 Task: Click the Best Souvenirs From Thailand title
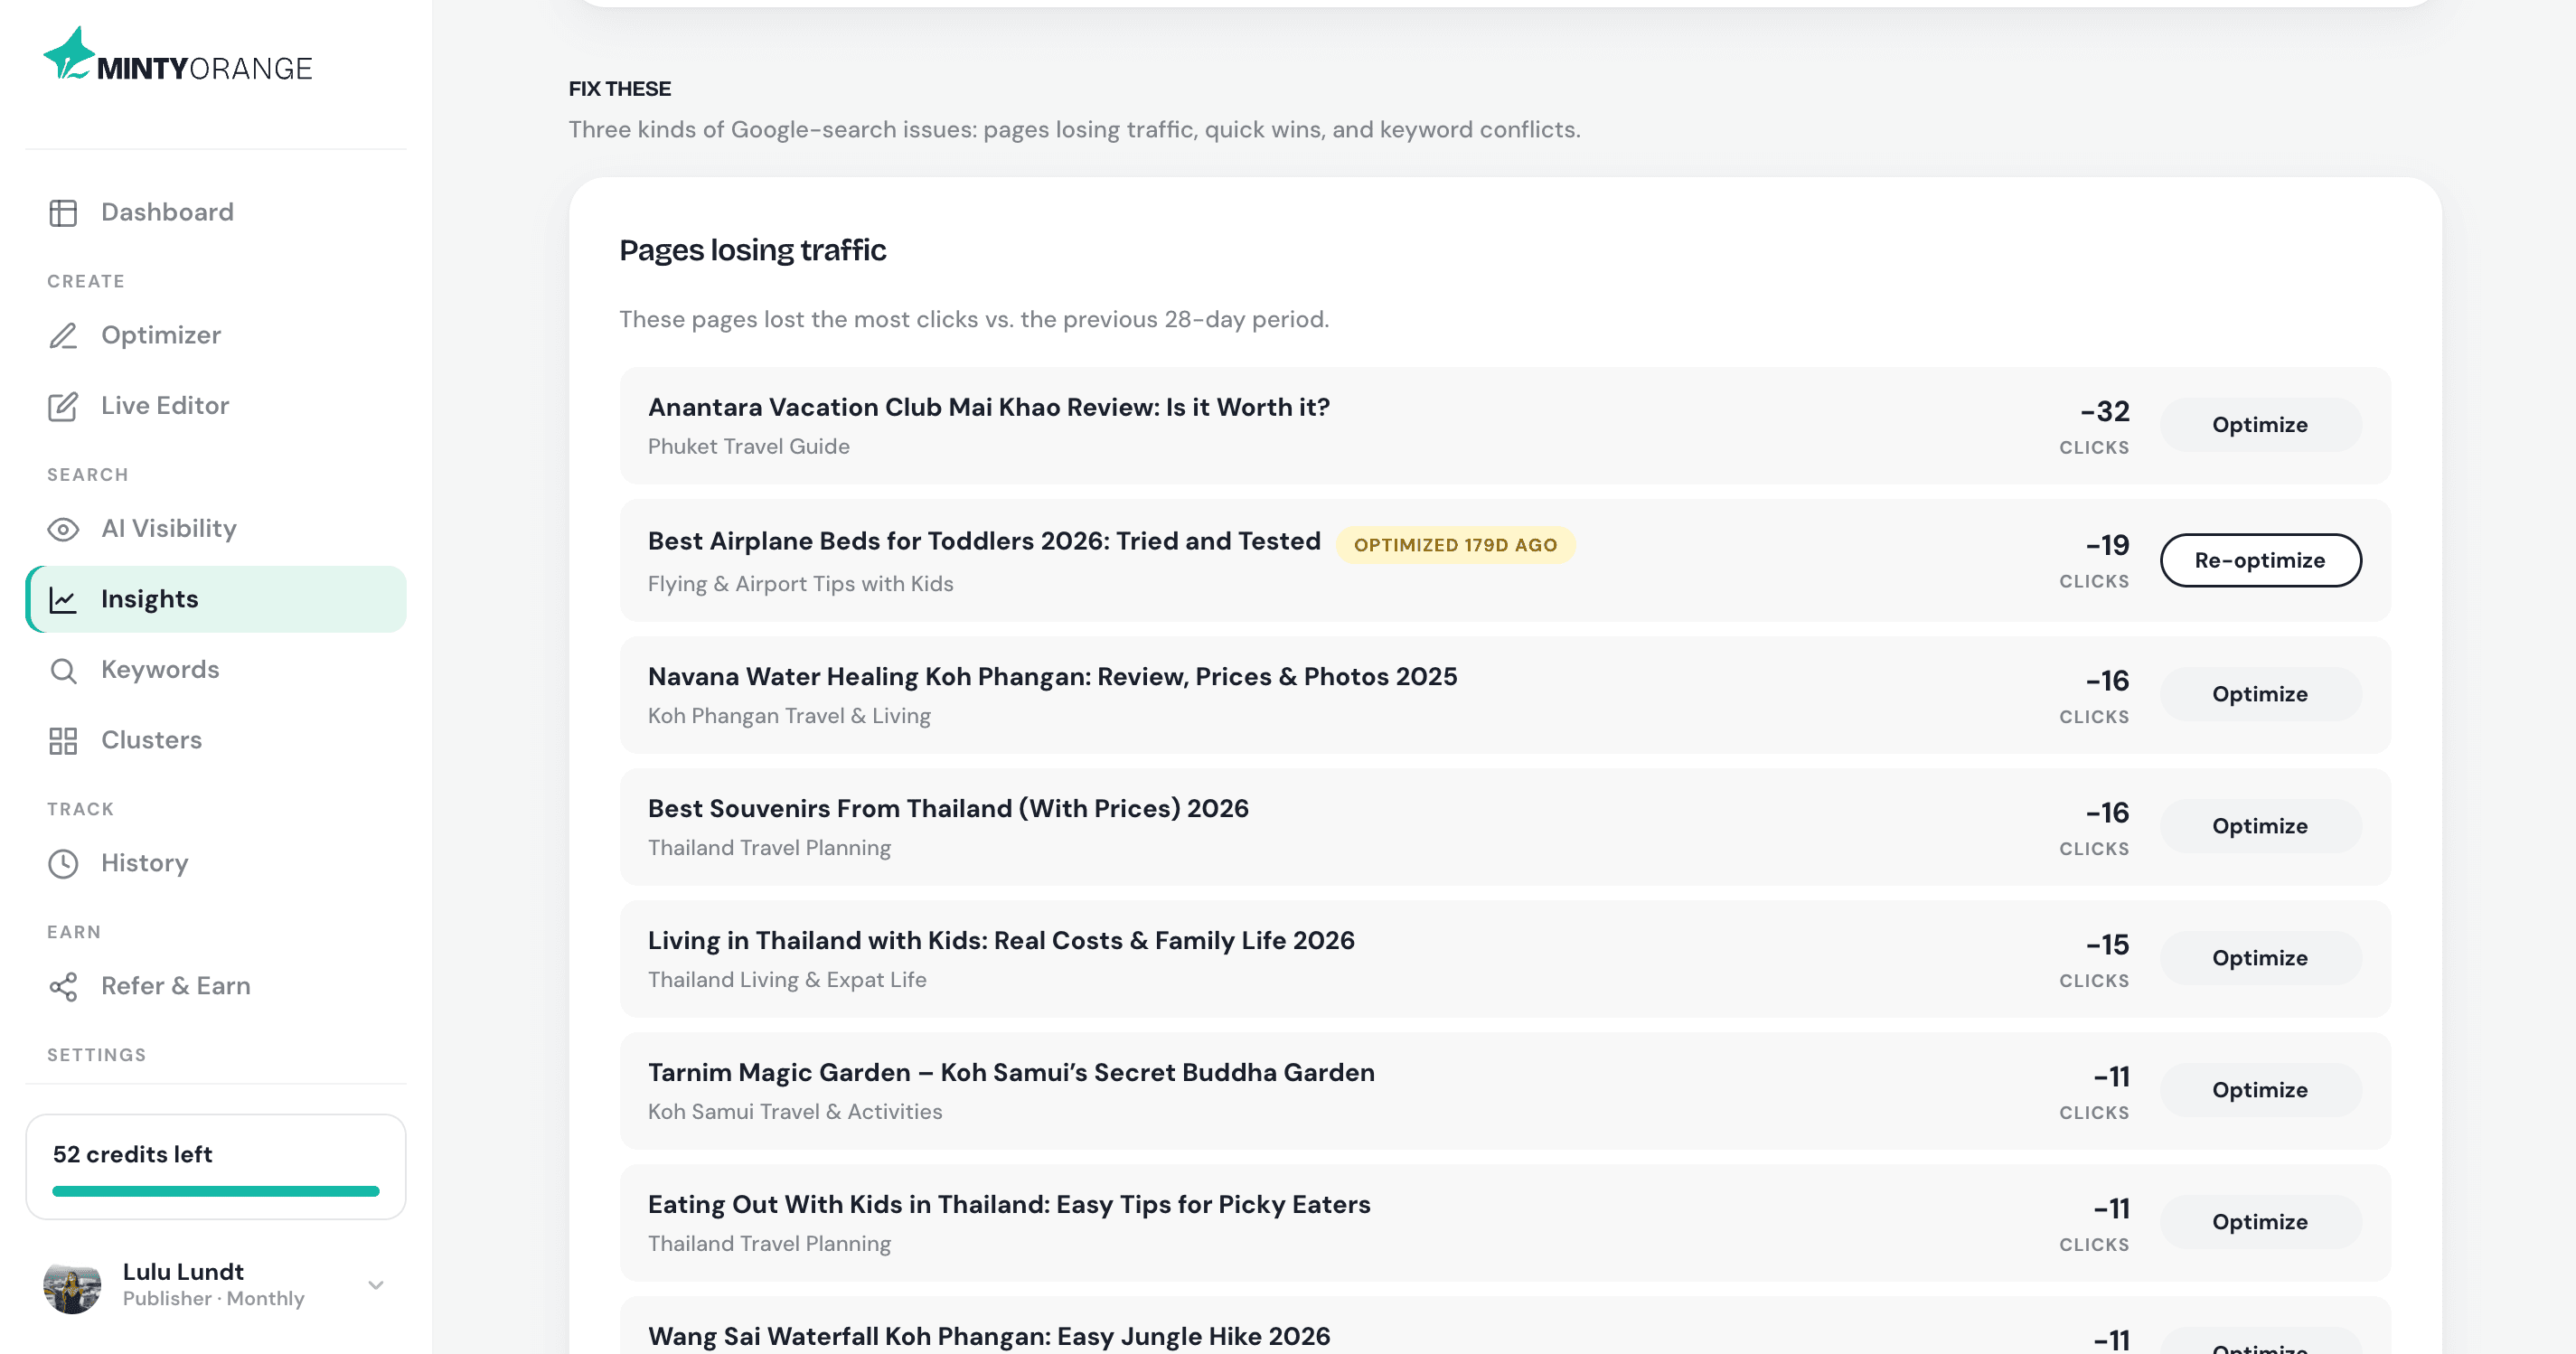(948, 809)
